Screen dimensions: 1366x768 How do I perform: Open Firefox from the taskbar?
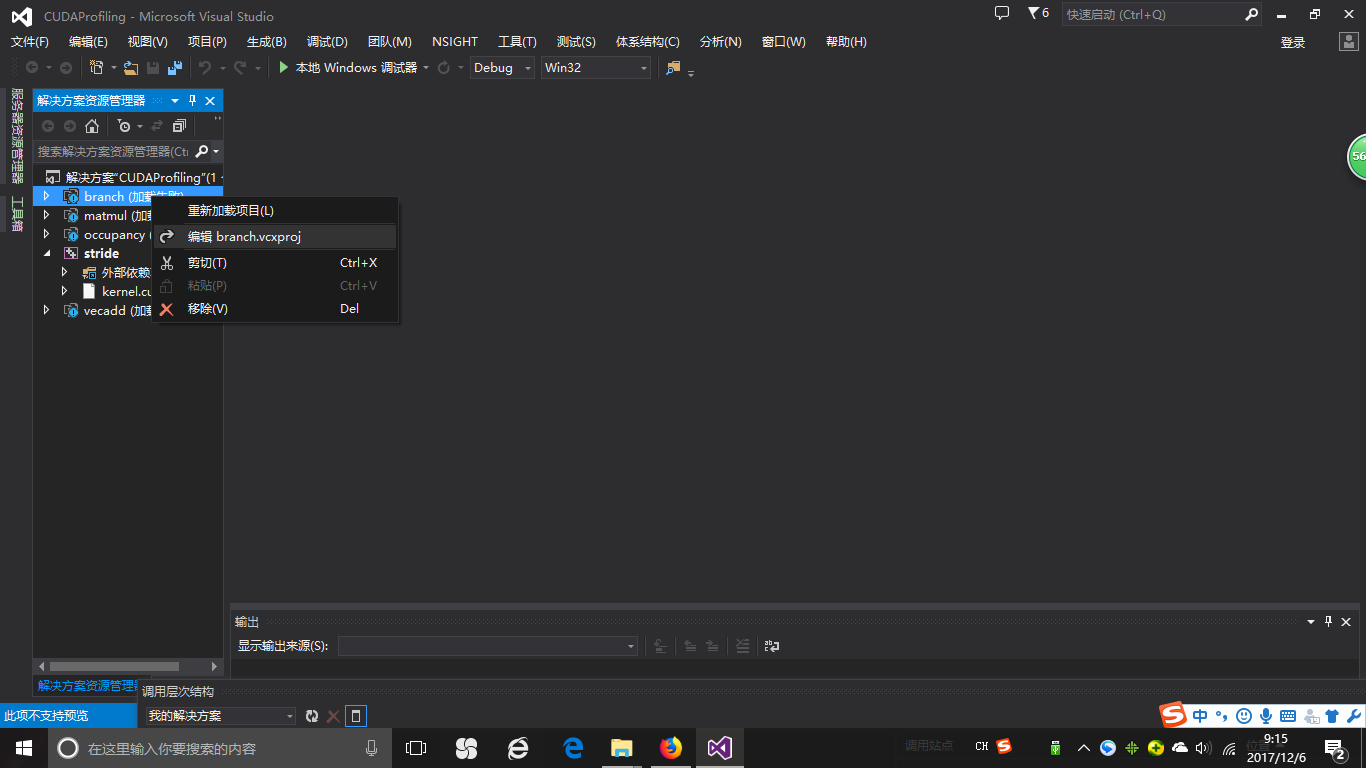(x=670, y=748)
